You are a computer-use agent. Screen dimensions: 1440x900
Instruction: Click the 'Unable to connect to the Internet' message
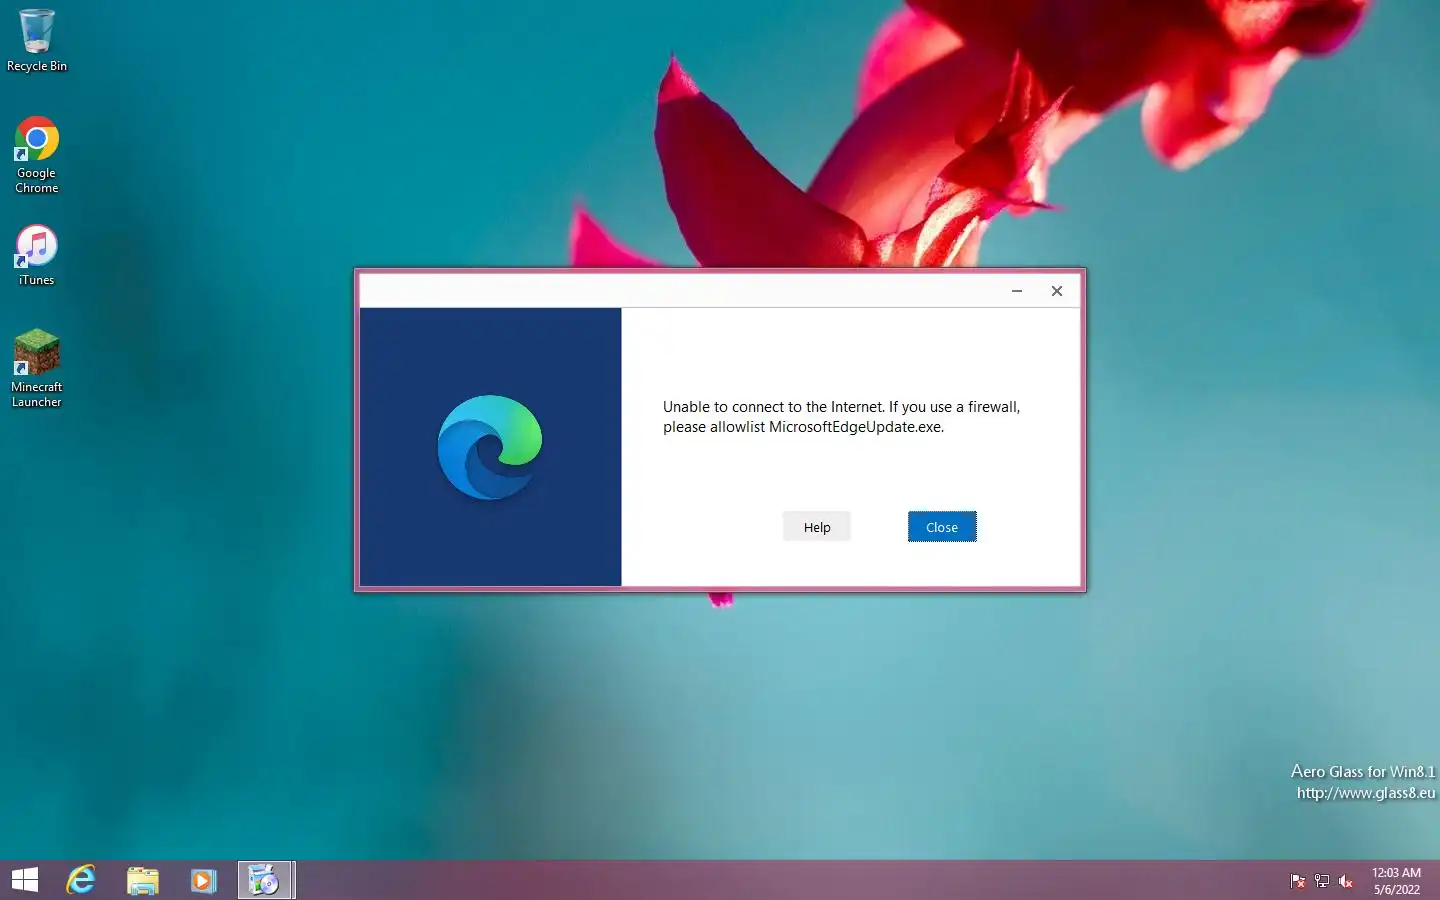pyautogui.click(x=841, y=417)
